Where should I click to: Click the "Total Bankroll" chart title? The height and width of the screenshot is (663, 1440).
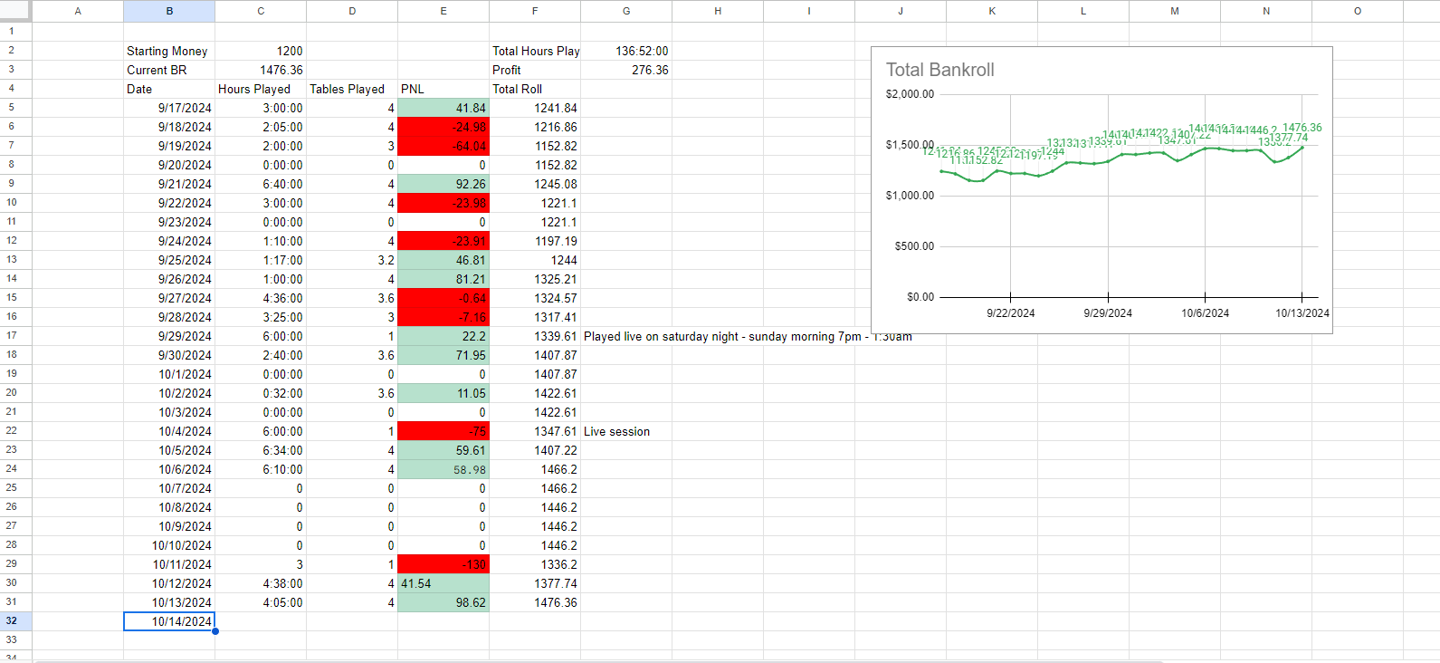click(940, 70)
